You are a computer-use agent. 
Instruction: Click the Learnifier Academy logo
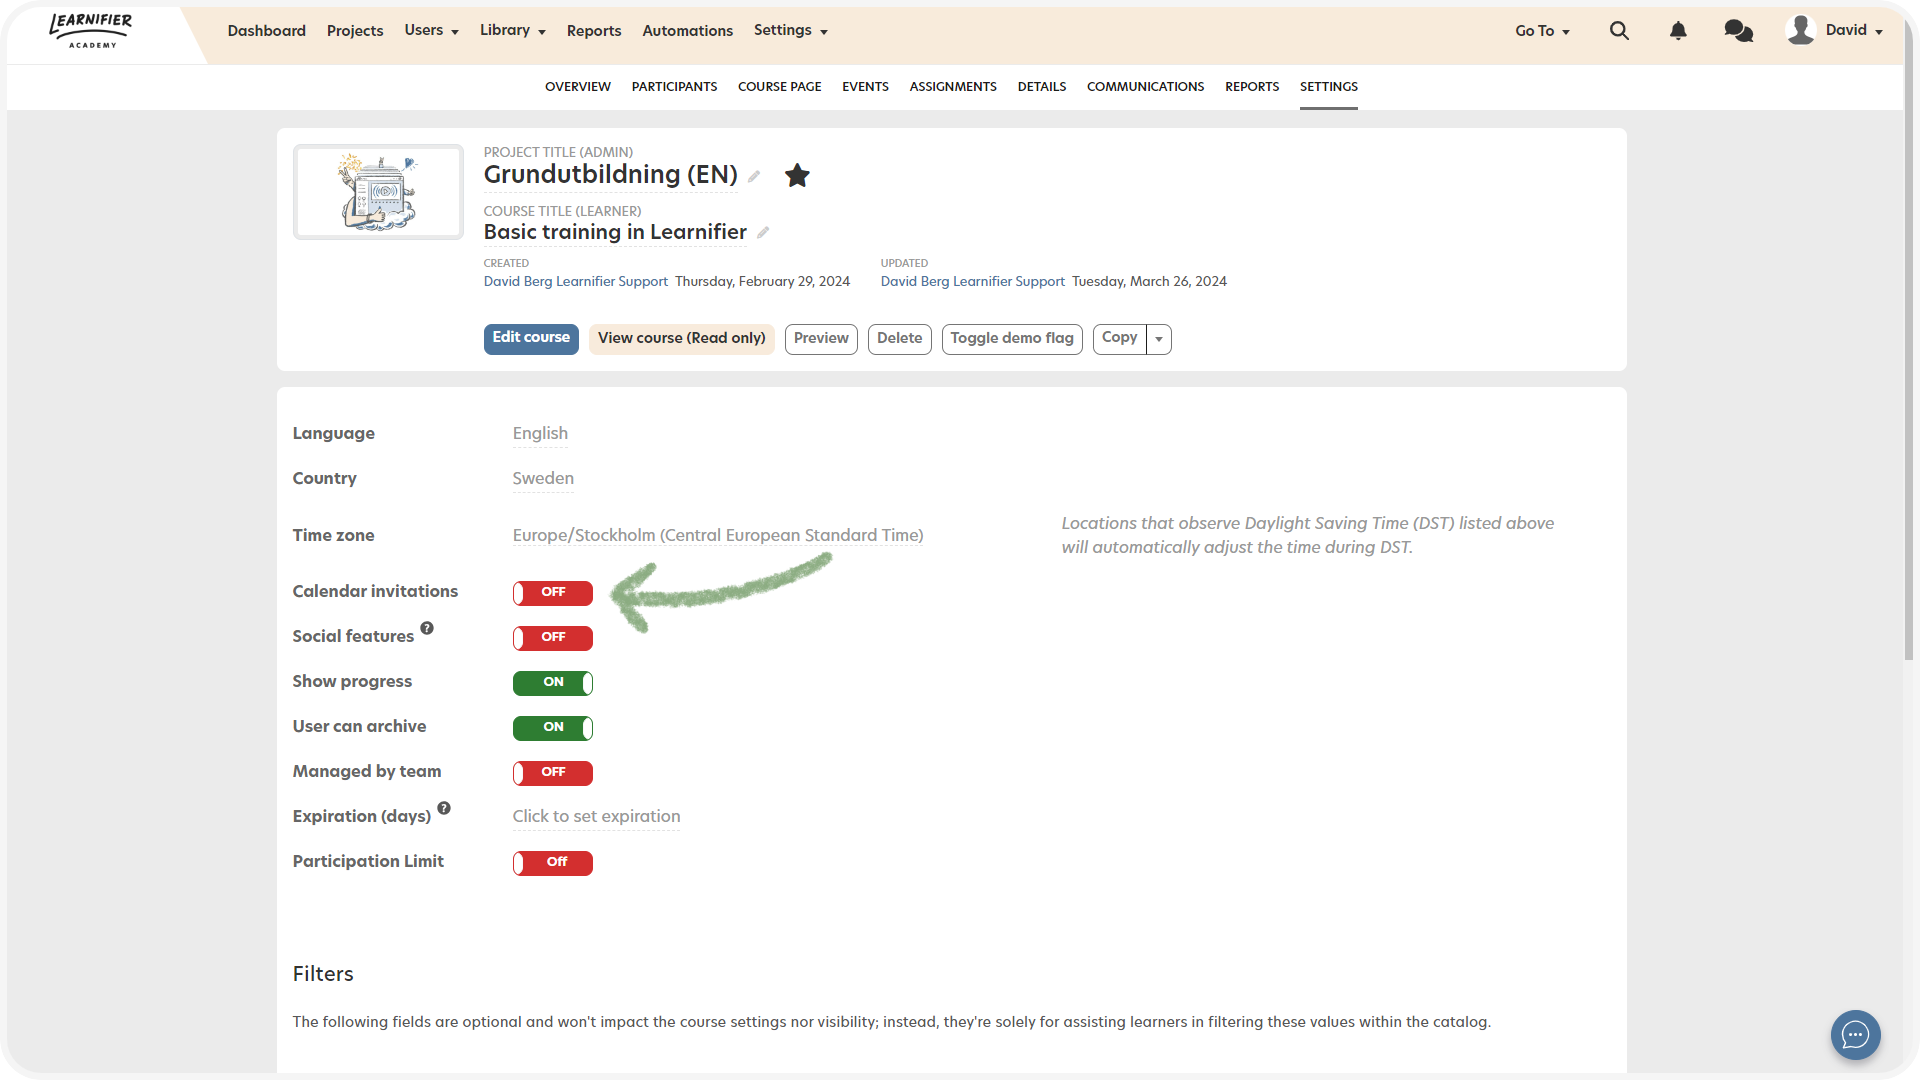click(91, 30)
